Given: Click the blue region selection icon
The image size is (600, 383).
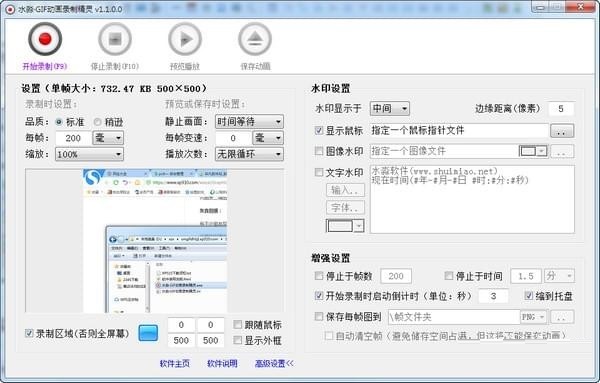Looking at the screenshot, I should point(148,333).
